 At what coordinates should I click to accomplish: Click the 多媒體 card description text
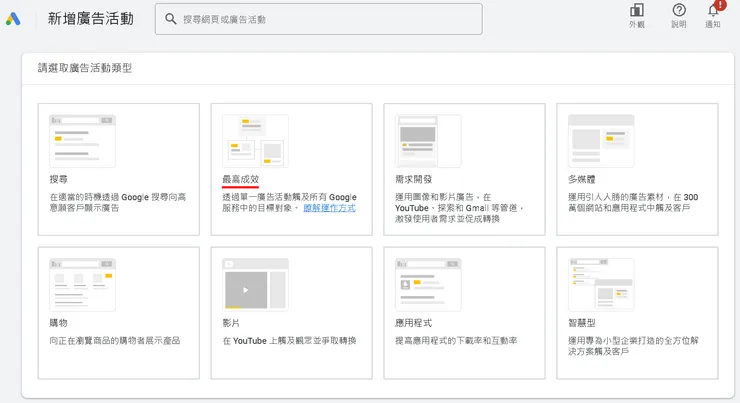coord(633,202)
